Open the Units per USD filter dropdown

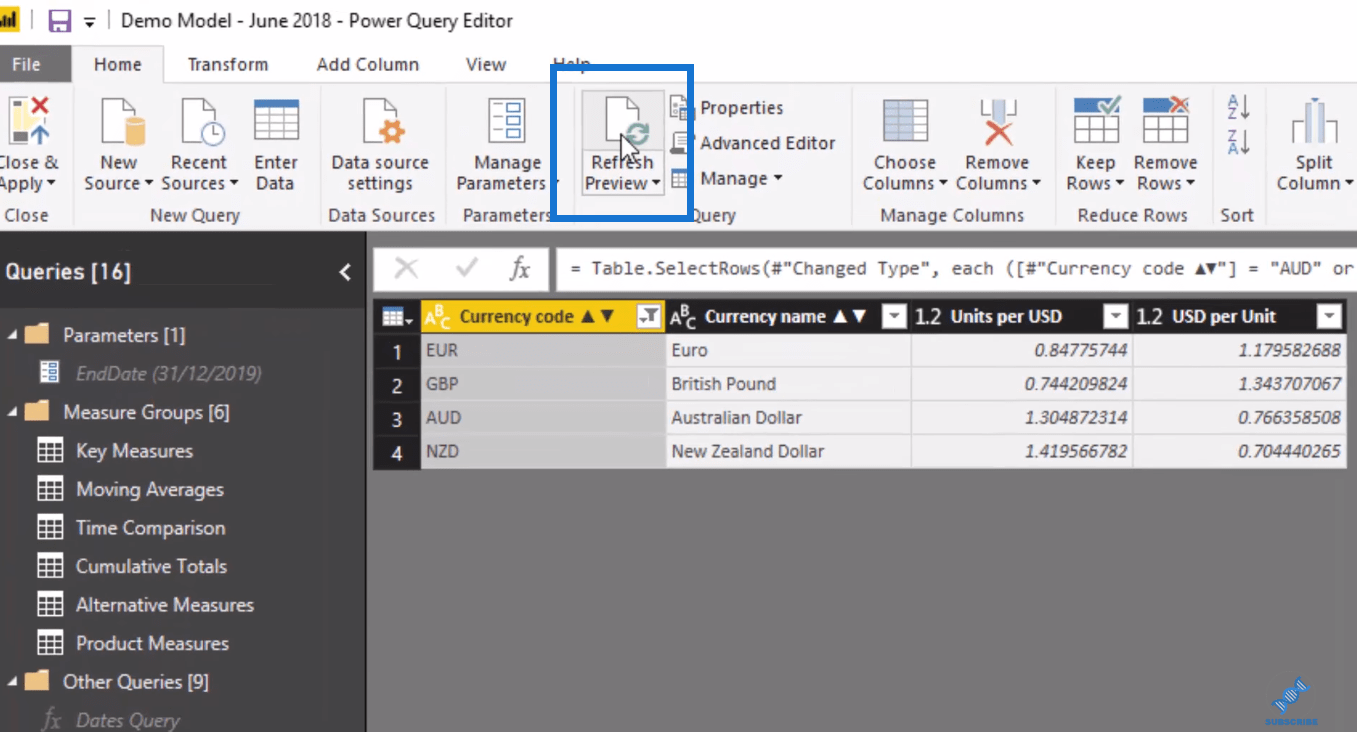[1116, 317]
